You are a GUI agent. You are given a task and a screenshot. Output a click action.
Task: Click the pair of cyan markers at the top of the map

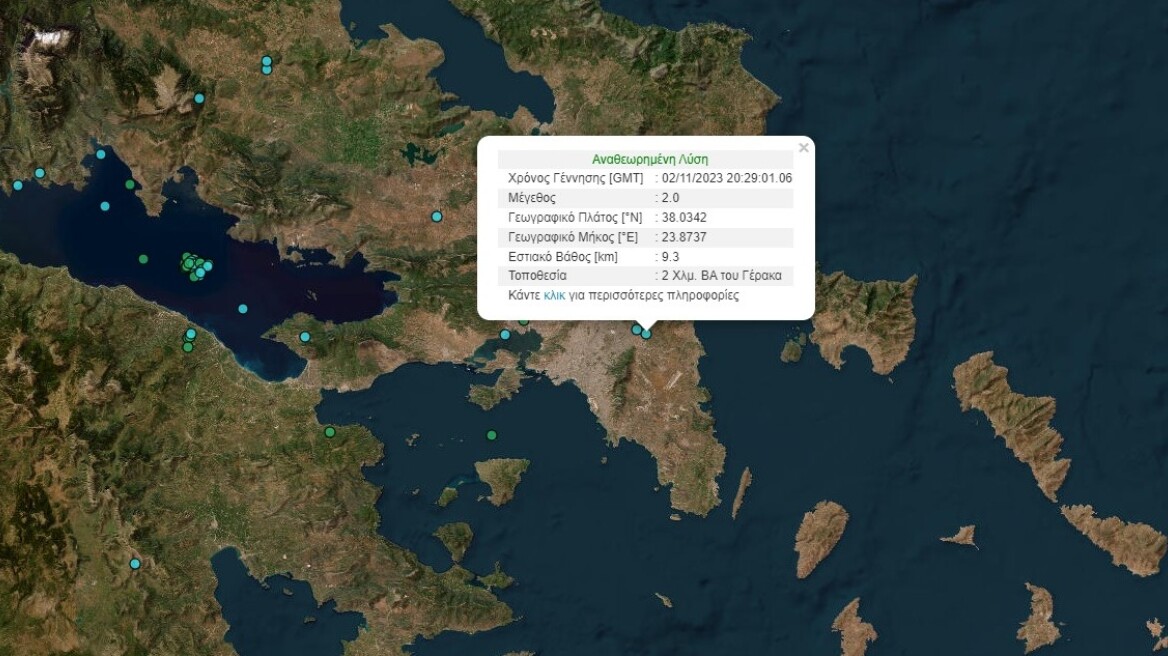coord(265,65)
